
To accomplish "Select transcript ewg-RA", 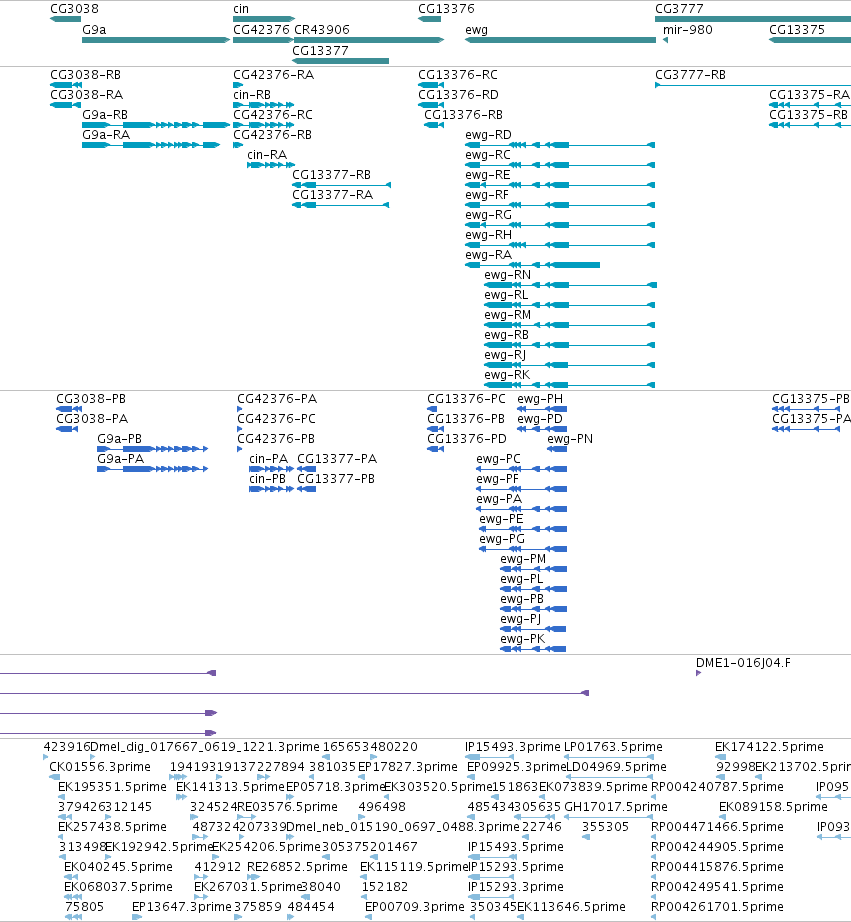I will point(532,265).
